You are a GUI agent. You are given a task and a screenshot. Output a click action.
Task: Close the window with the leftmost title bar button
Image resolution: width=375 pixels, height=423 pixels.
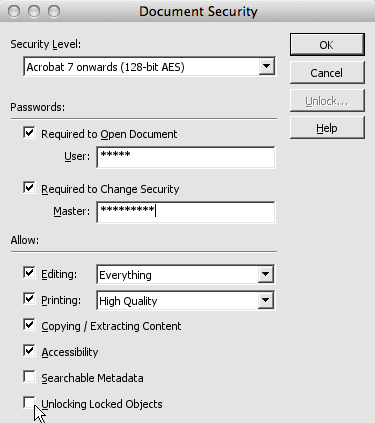pos(14,11)
